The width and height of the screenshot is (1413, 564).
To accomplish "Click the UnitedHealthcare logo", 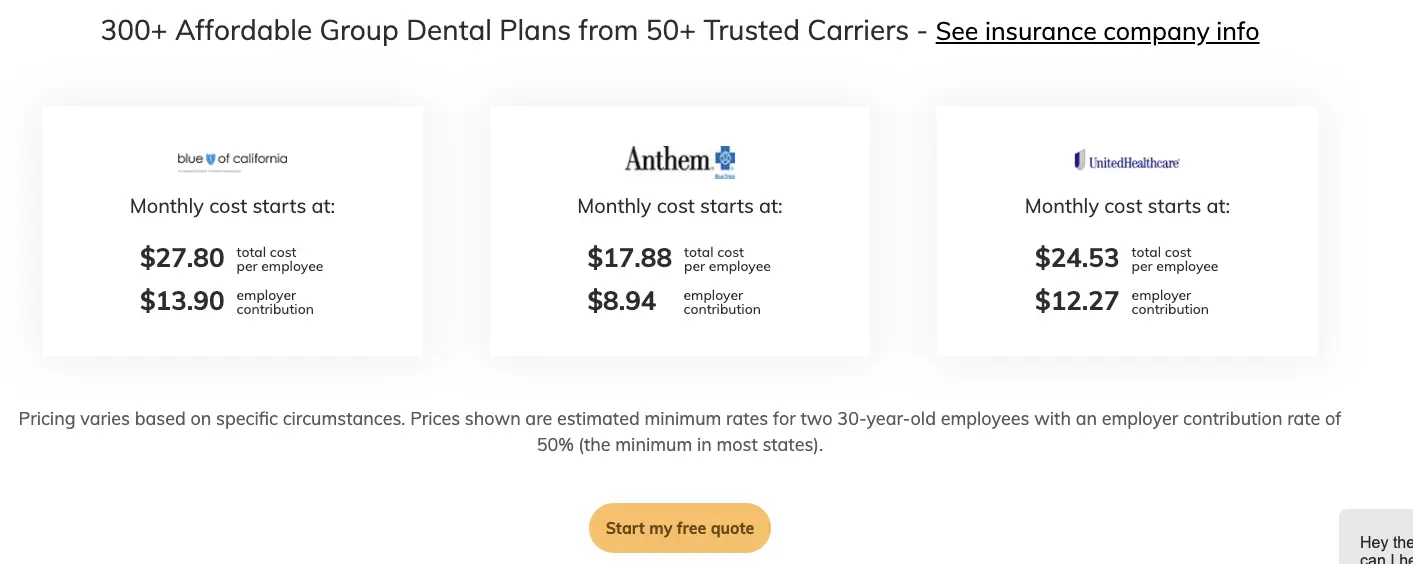I will (1127, 160).
